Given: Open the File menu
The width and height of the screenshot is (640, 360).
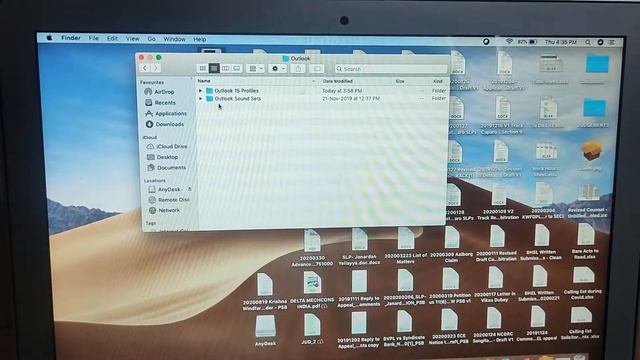Looking at the screenshot, I should point(94,38).
